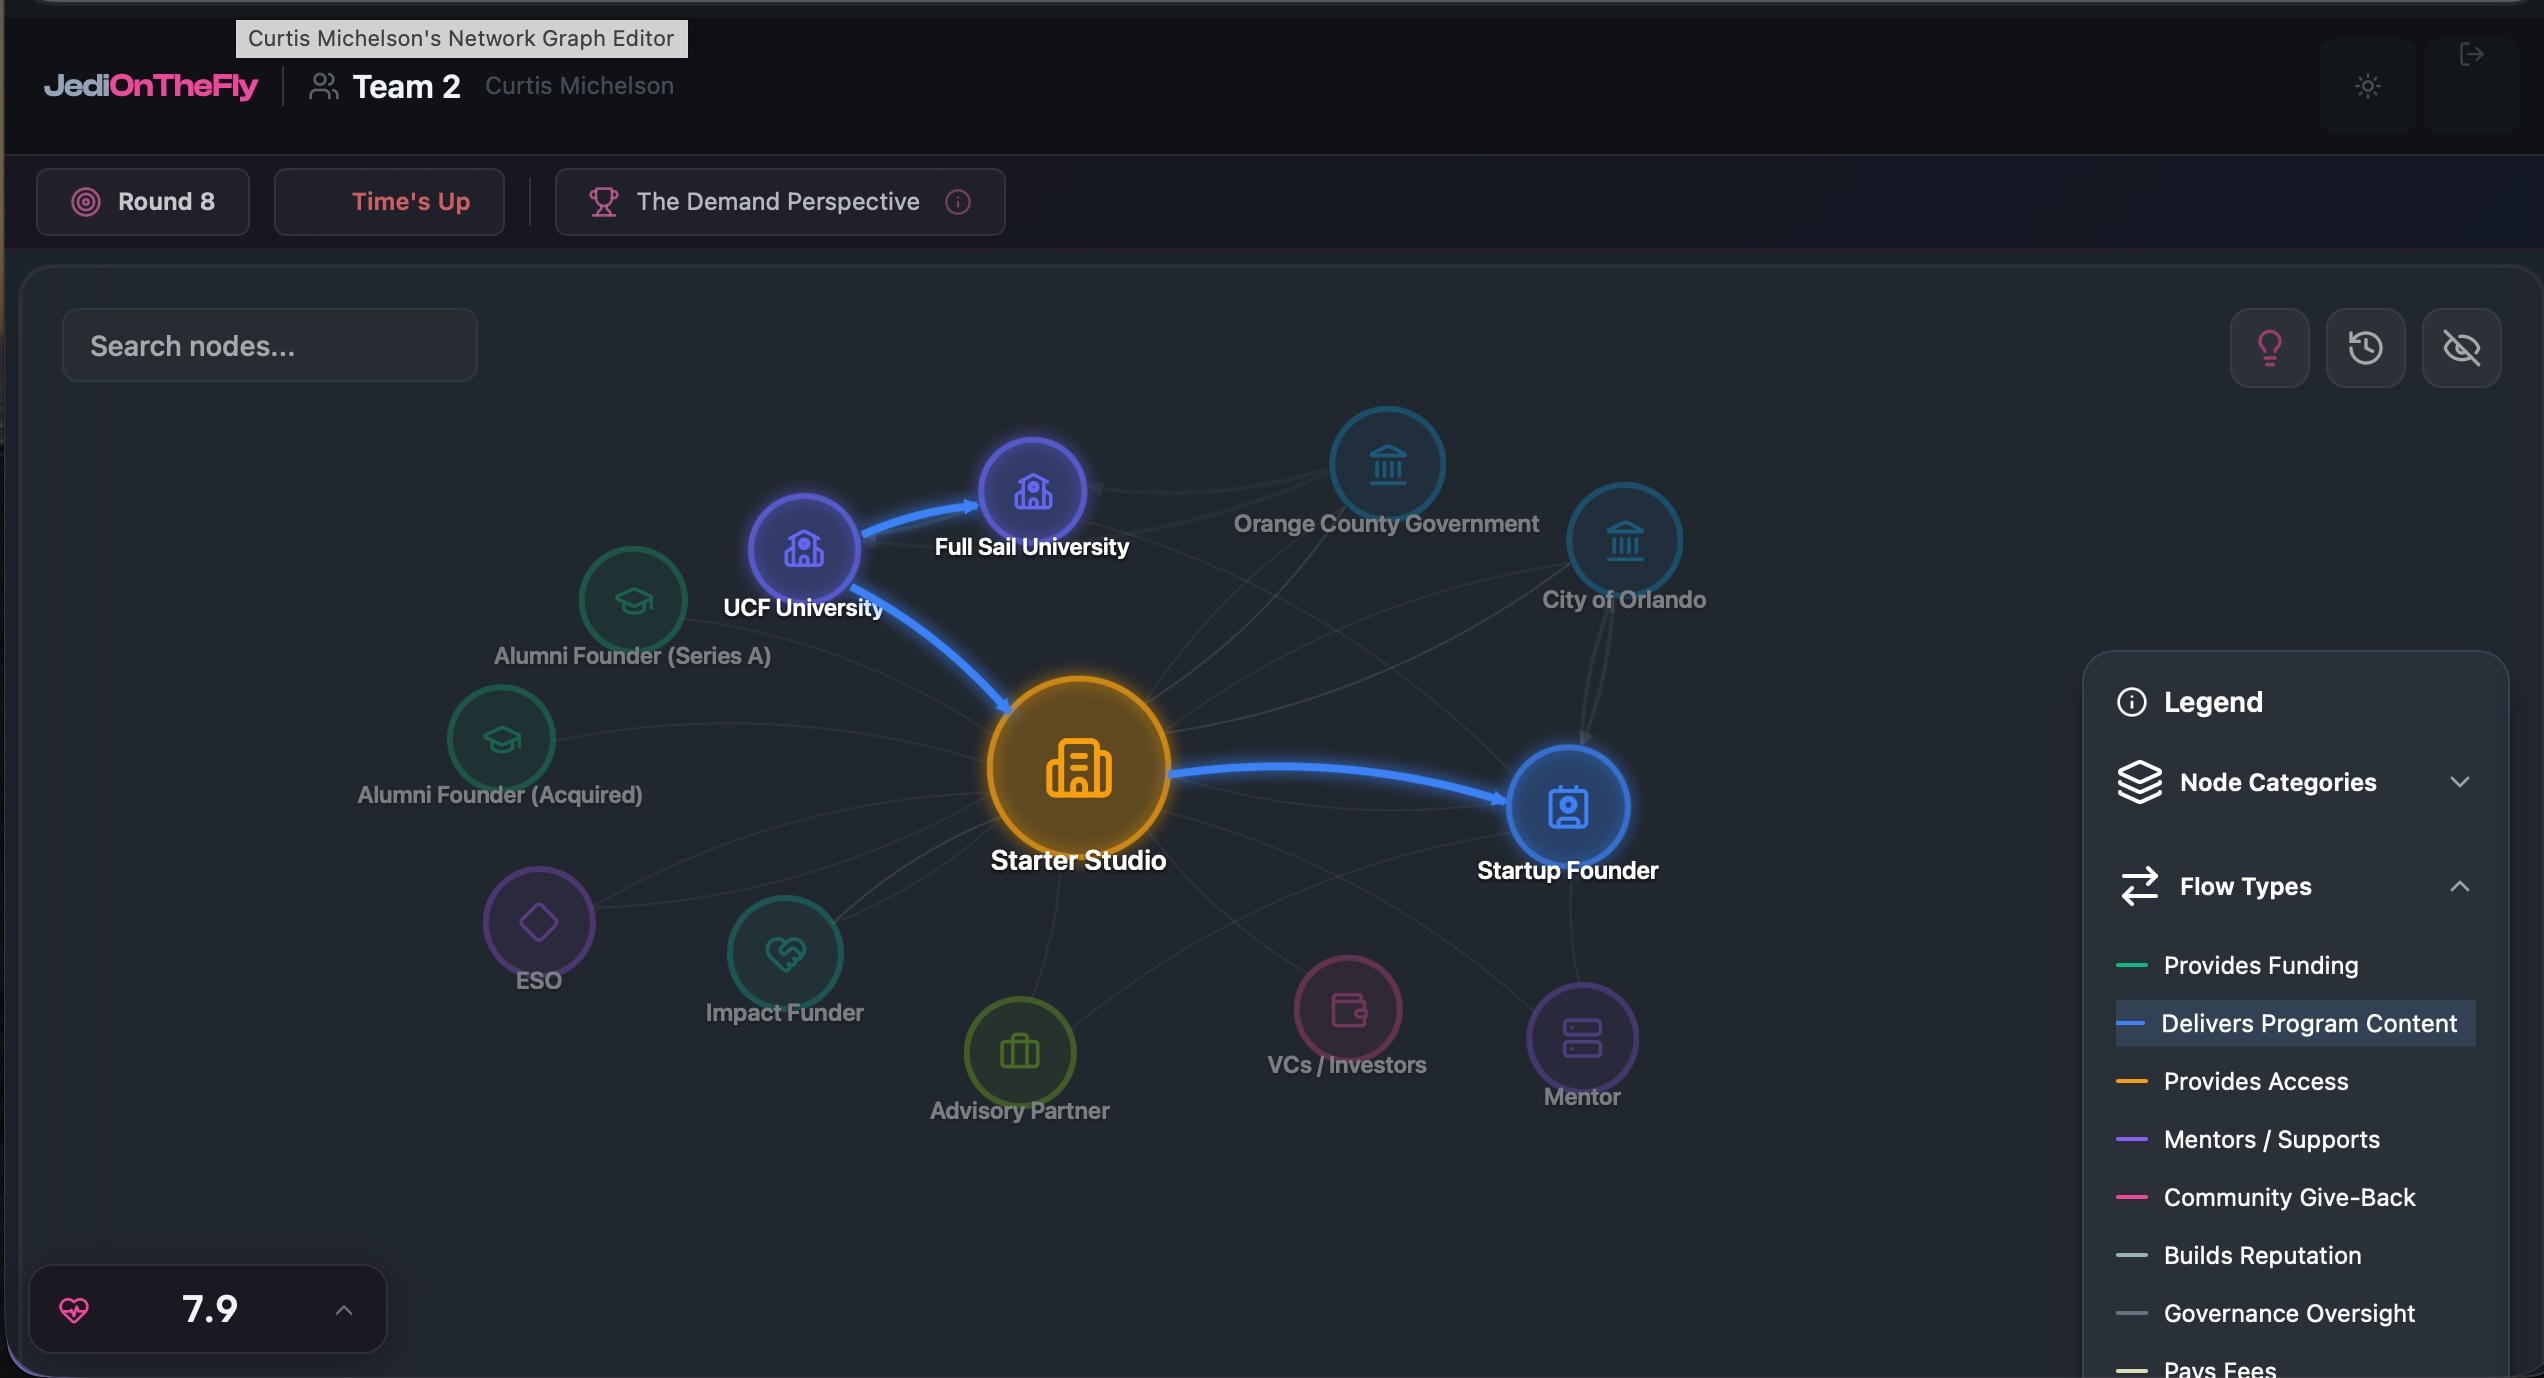Click the Round 8 target icon
This screenshot has height=1378, width=2544.
[x=86, y=202]
